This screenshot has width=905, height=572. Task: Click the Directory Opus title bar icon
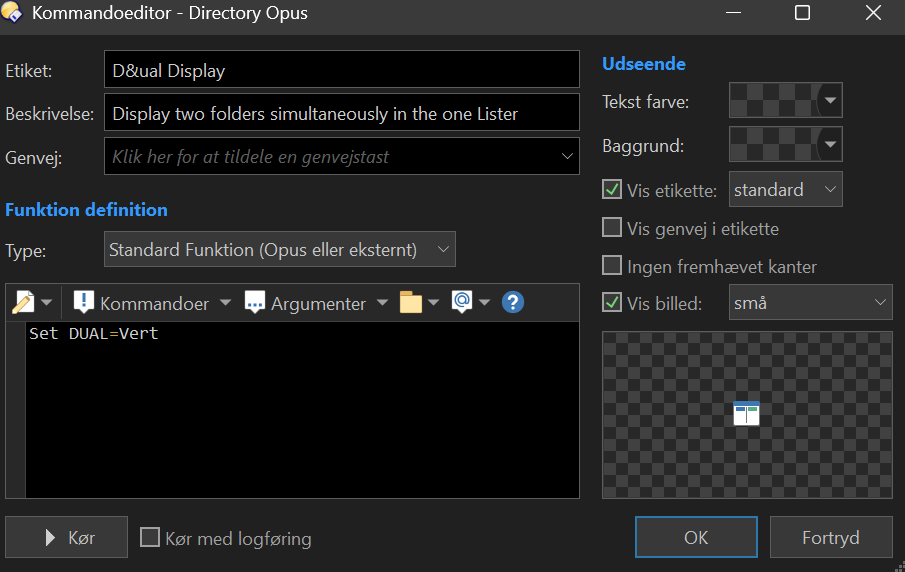[12, 12]
